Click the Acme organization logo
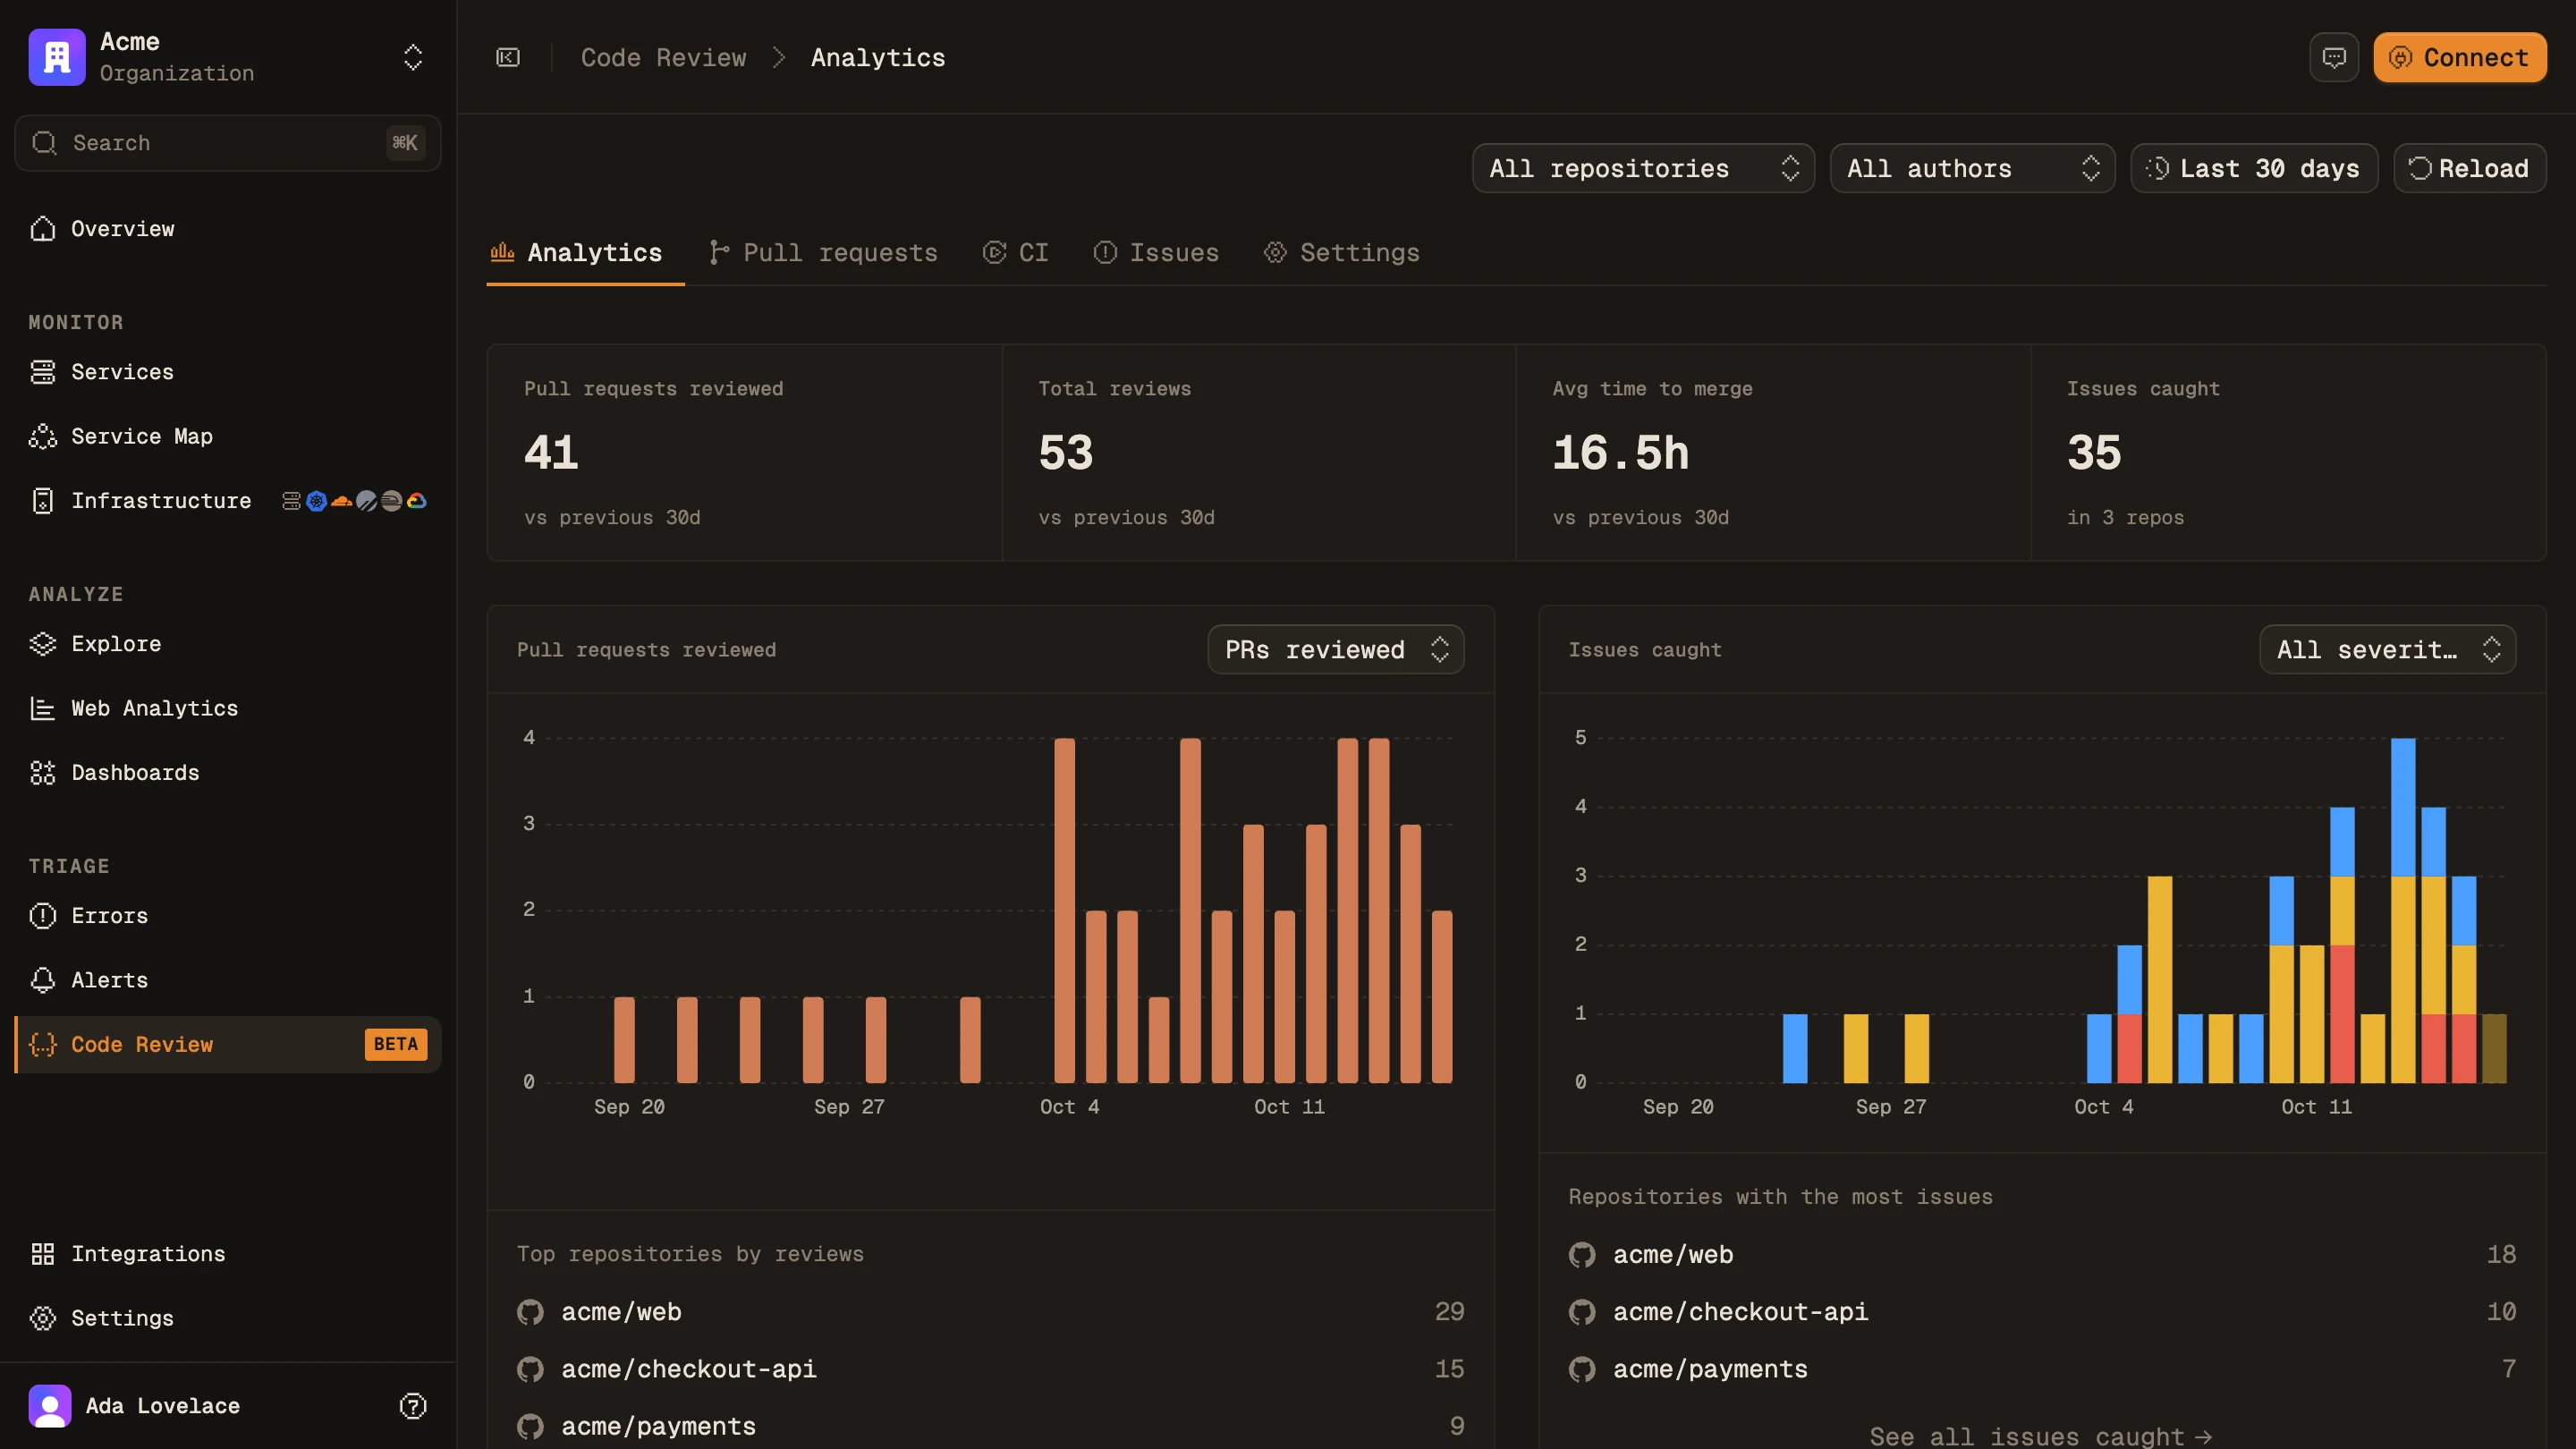Viewport: 2576px width, 1449px height. click(57, 57)
